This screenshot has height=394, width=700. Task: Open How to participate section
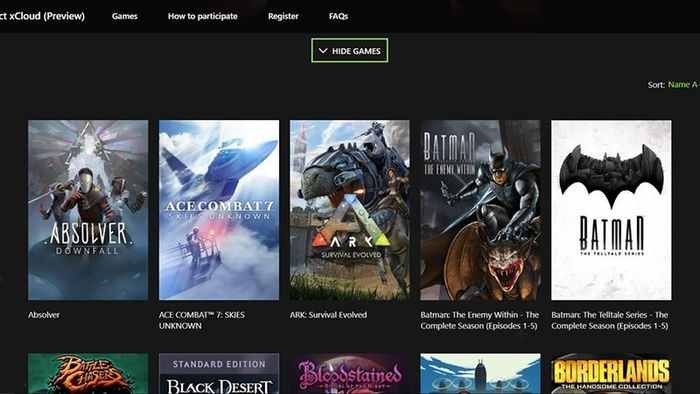[x=203, y=16]
